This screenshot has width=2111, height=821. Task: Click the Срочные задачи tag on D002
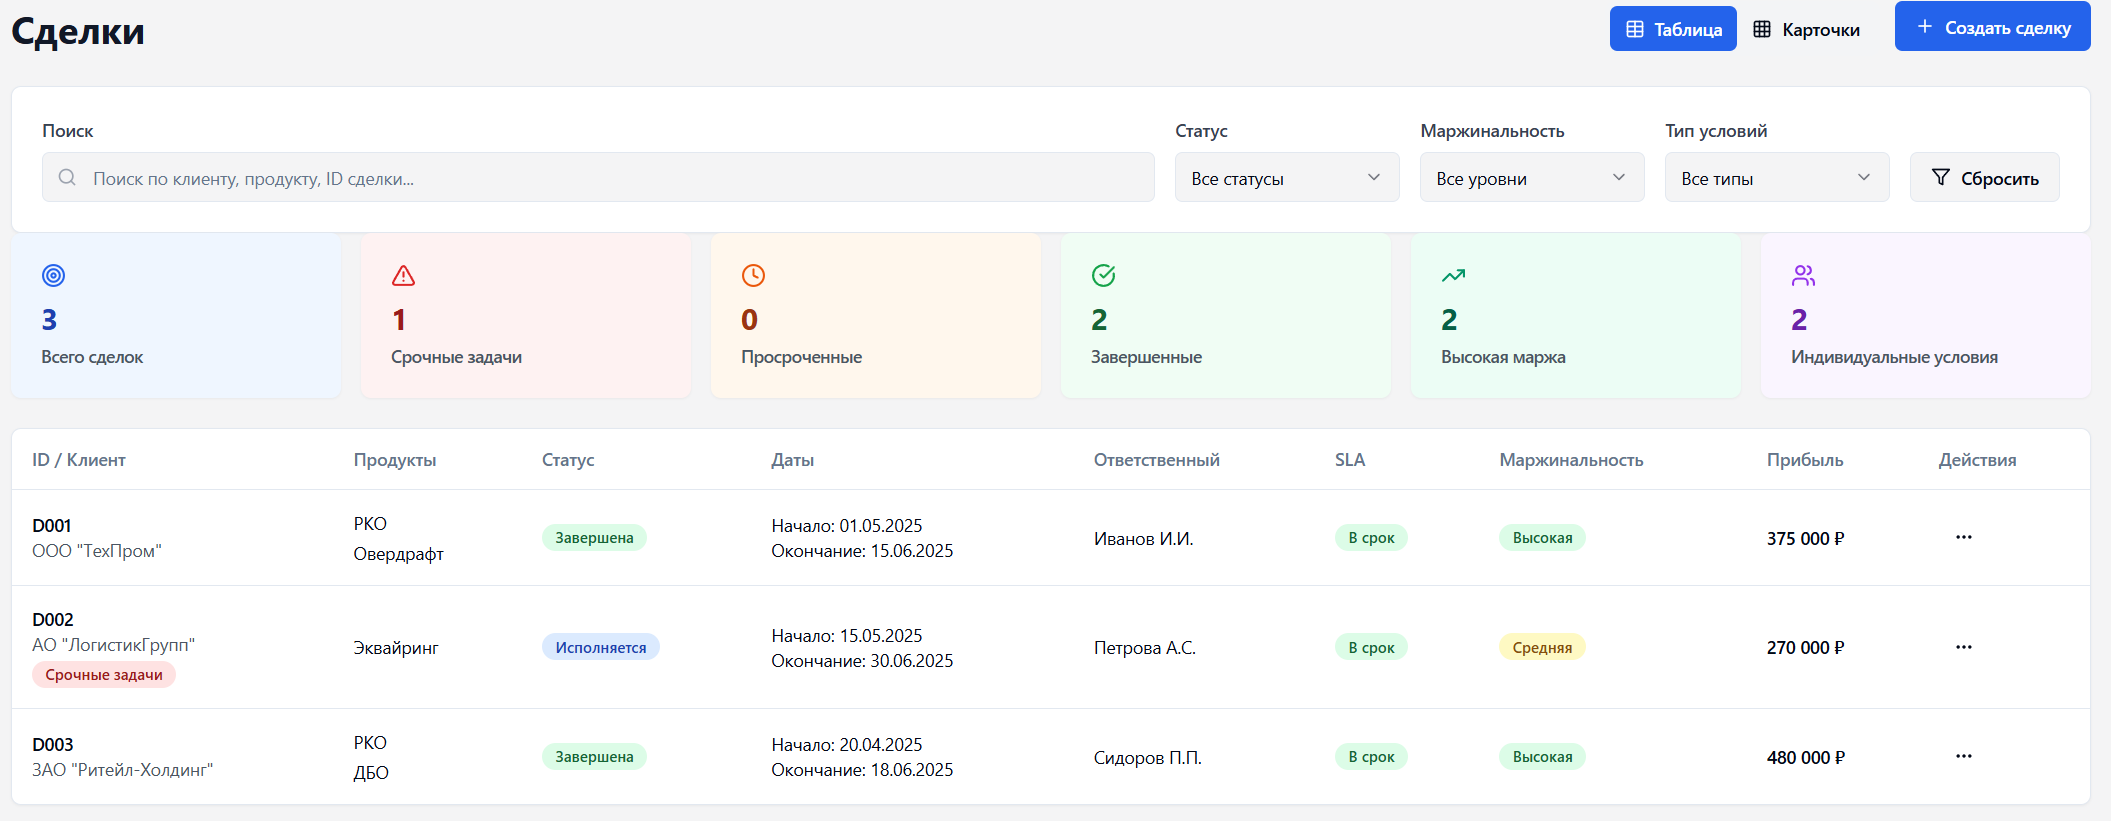[104, 675]
